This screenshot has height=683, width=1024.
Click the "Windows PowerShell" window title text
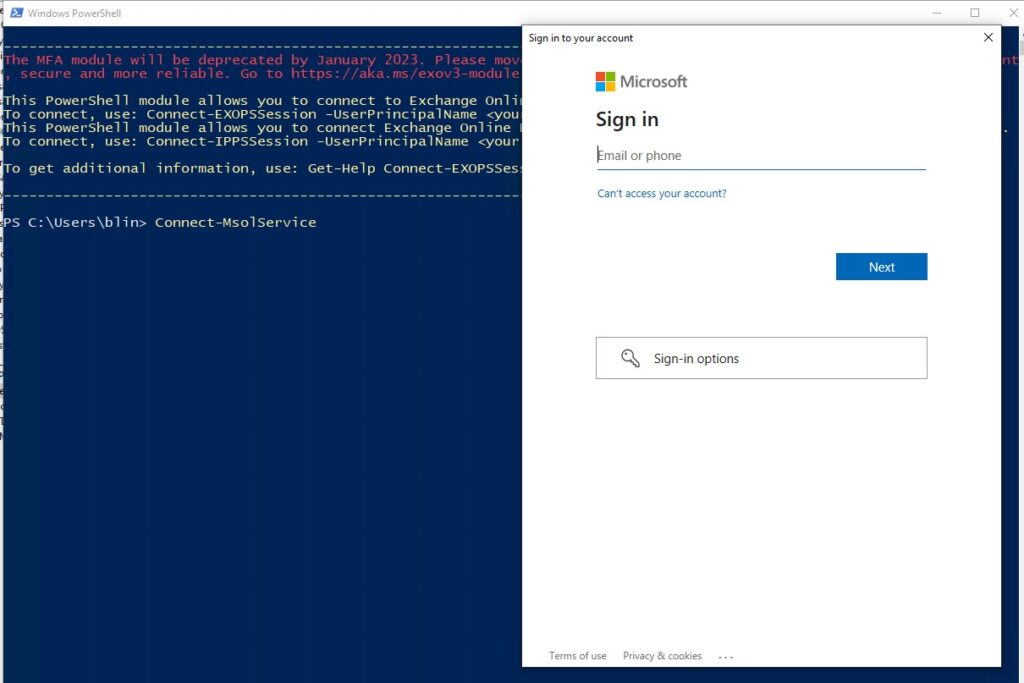coord(74,13)
